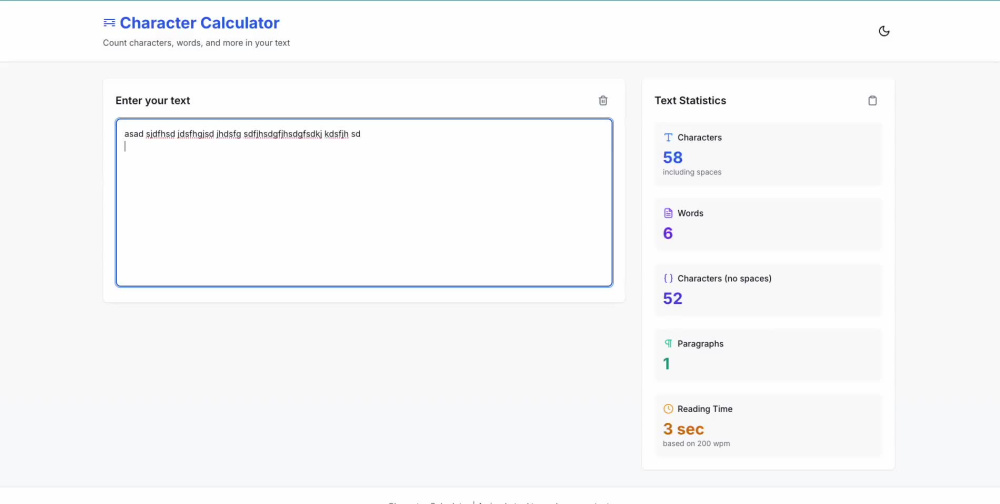This screenshot has width=1000, height=504.
Task: Copy statistics with the clipboard icon
Action: 872,100
